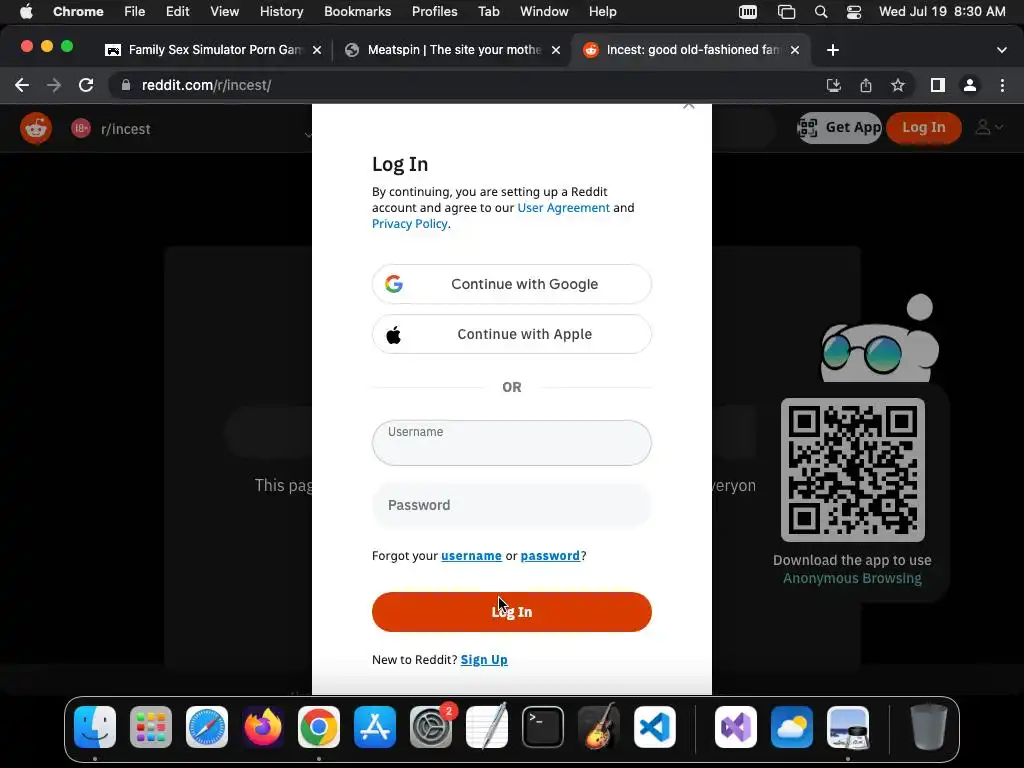Click the address bar URL
The height and width of the screenshot is (768, 1024).
[206, 85]
